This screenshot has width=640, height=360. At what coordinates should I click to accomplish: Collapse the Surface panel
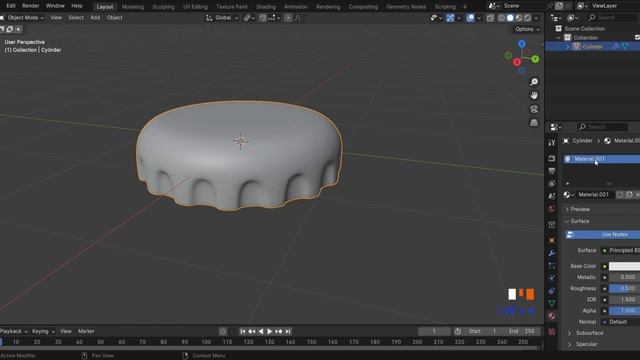(580, 221)
